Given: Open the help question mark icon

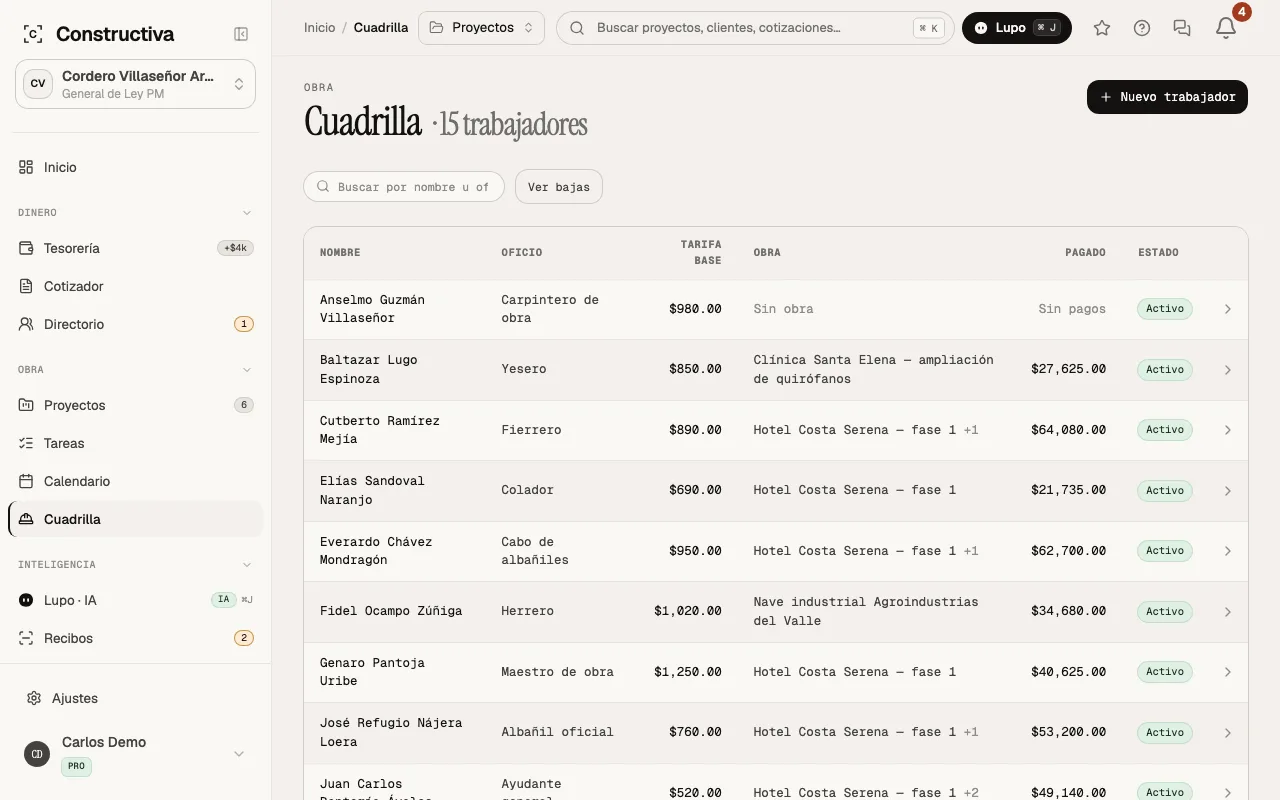Looking at the screenshot, I should (1142, 28).
